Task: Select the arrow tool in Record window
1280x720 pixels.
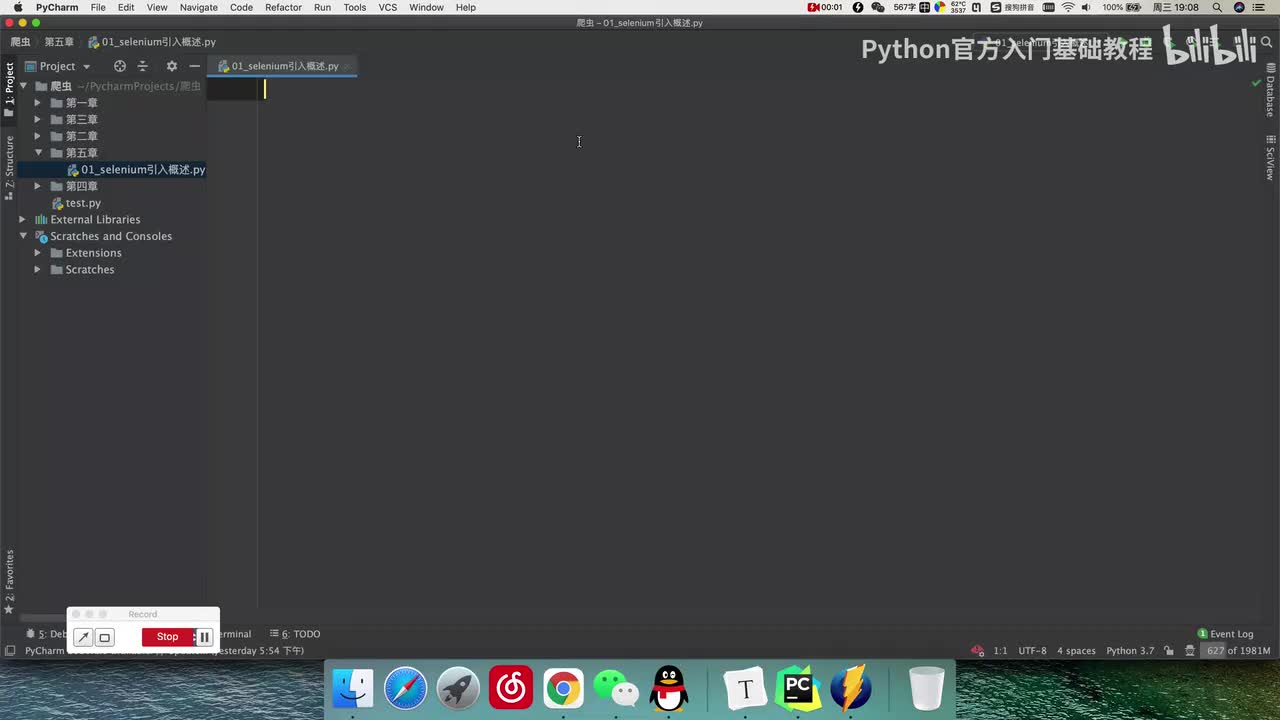Action: click(83, 637)
